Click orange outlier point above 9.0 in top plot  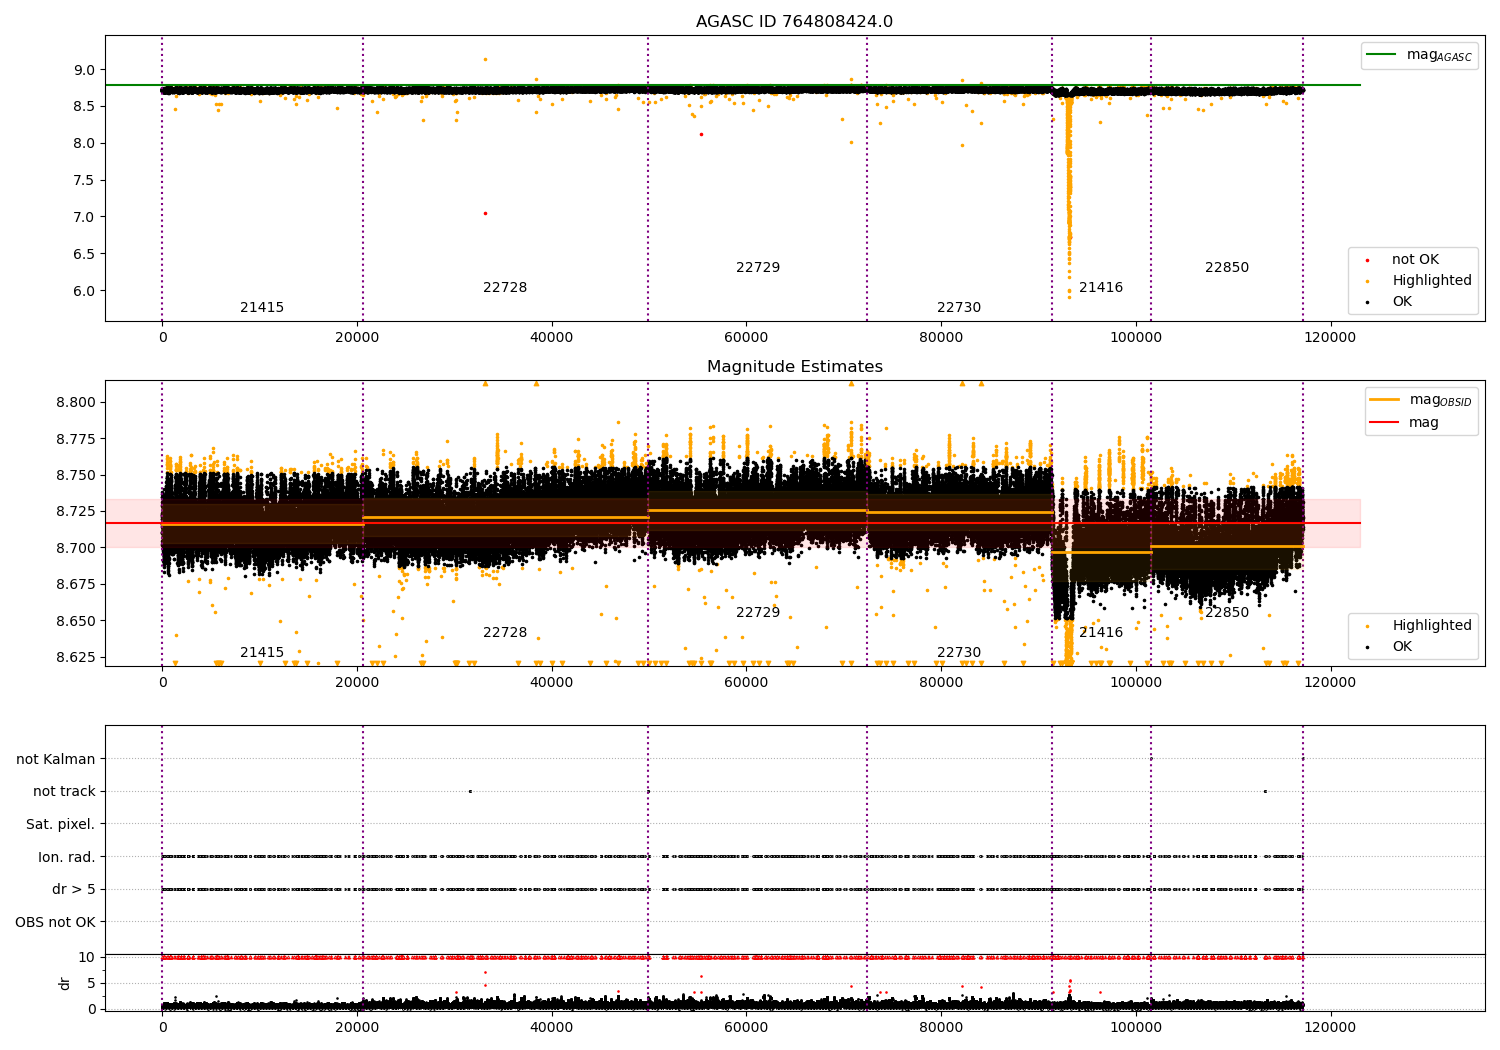click(x=485, y=59)
